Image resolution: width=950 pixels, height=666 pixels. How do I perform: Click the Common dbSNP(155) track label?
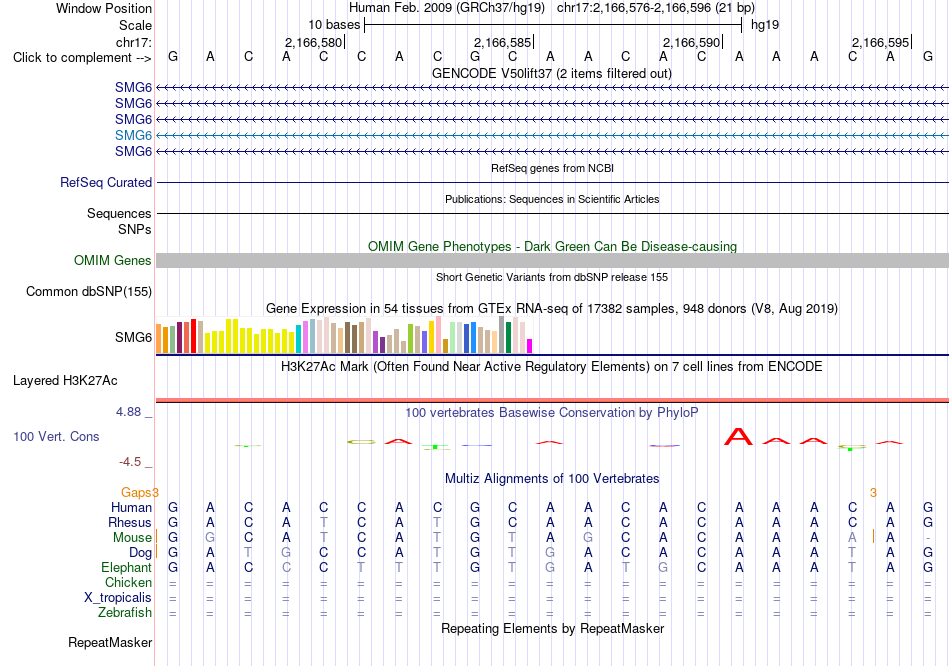click(88, 291)
